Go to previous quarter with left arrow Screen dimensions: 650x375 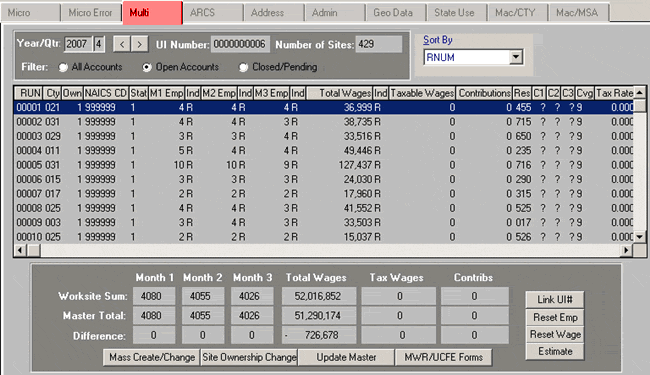click(122, 44)
